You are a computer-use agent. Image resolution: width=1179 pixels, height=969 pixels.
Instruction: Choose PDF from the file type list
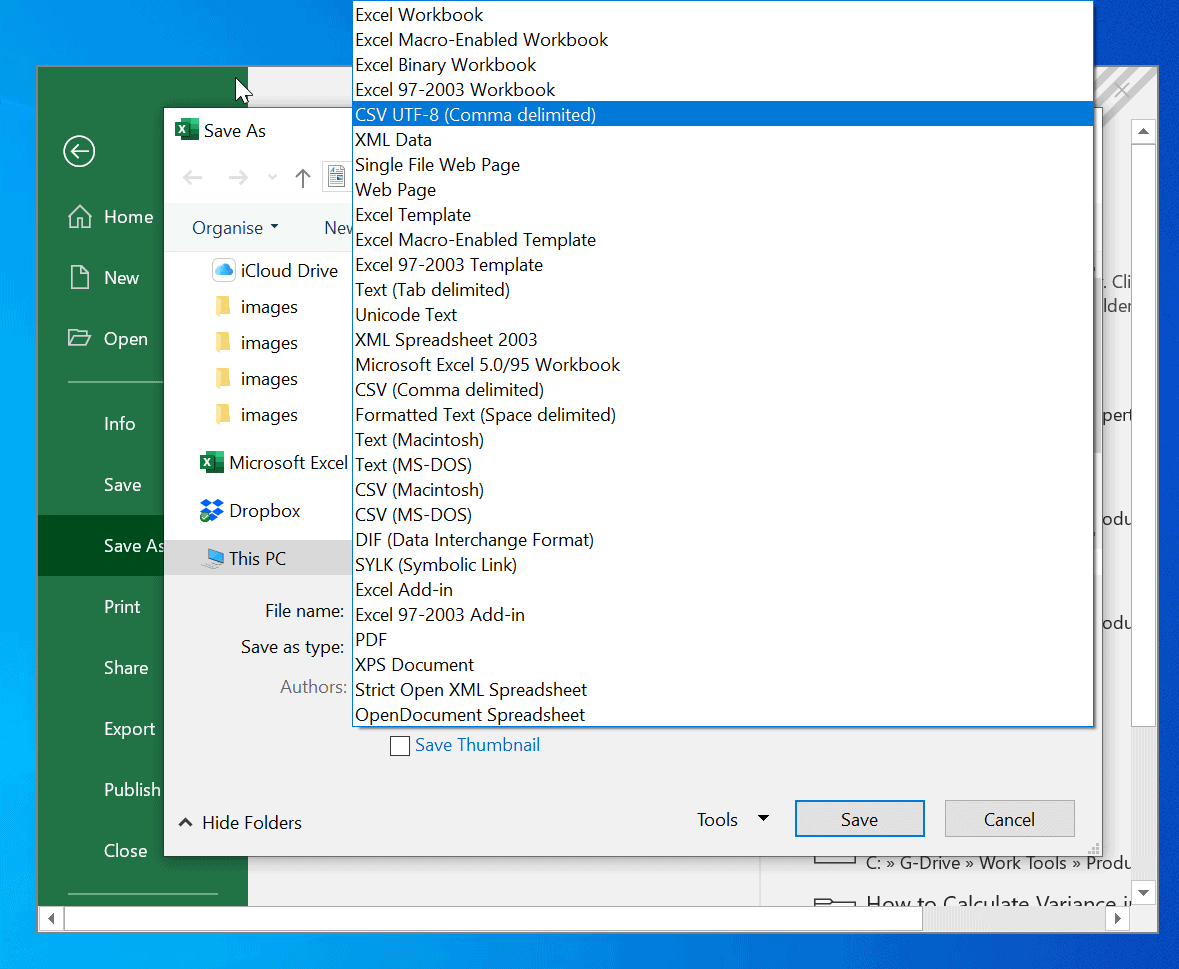pyautogui.click(x=371, y=639)
